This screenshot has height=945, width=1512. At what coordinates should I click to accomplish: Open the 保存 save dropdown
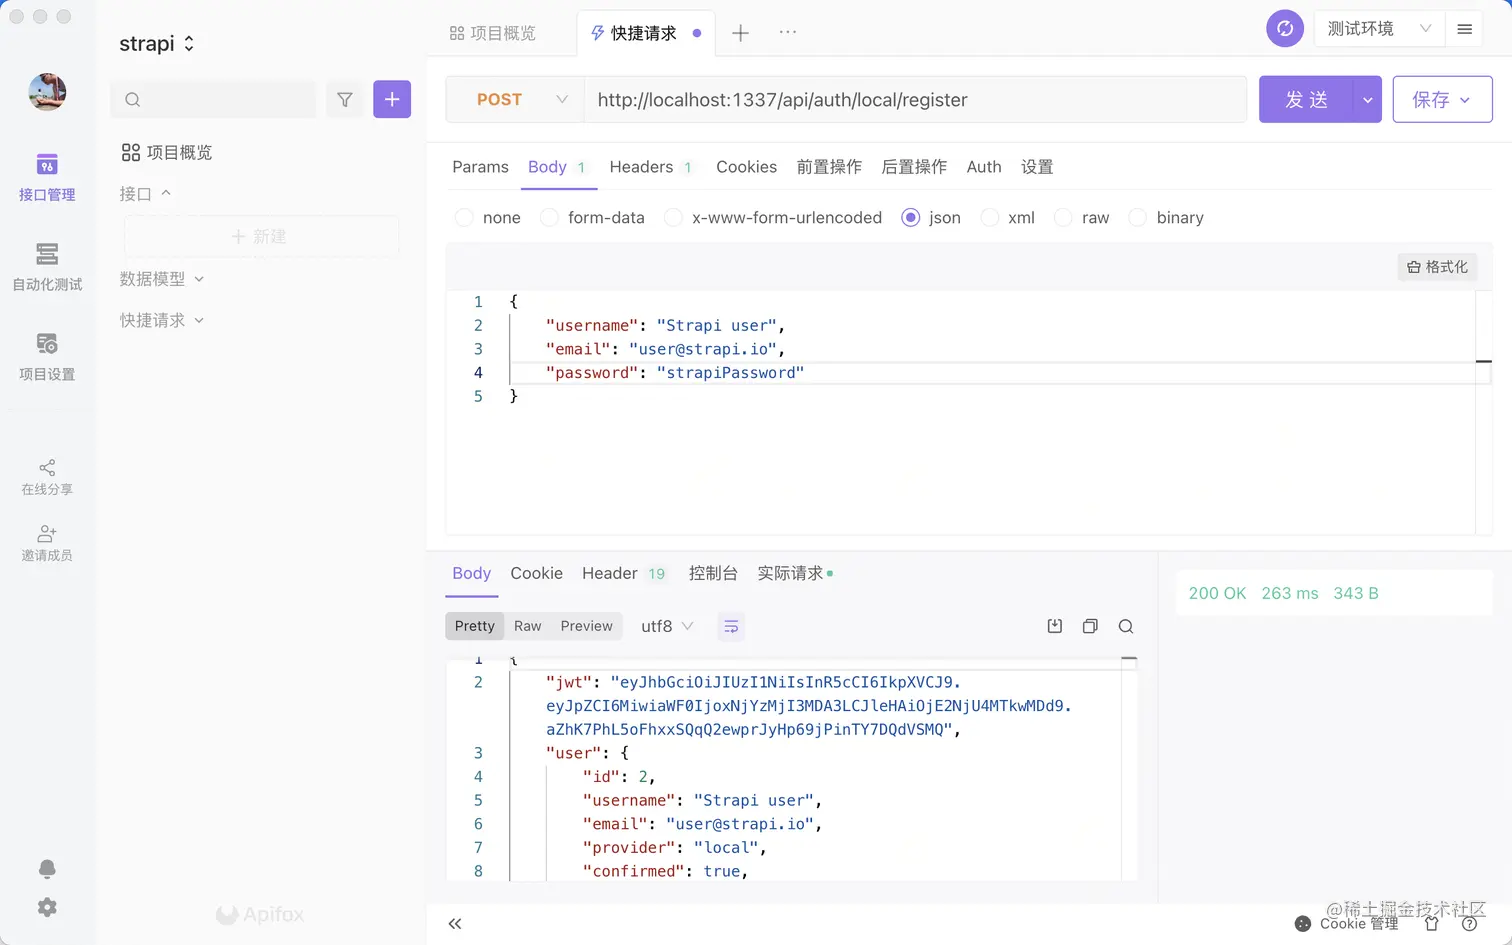click(1442, 99)
